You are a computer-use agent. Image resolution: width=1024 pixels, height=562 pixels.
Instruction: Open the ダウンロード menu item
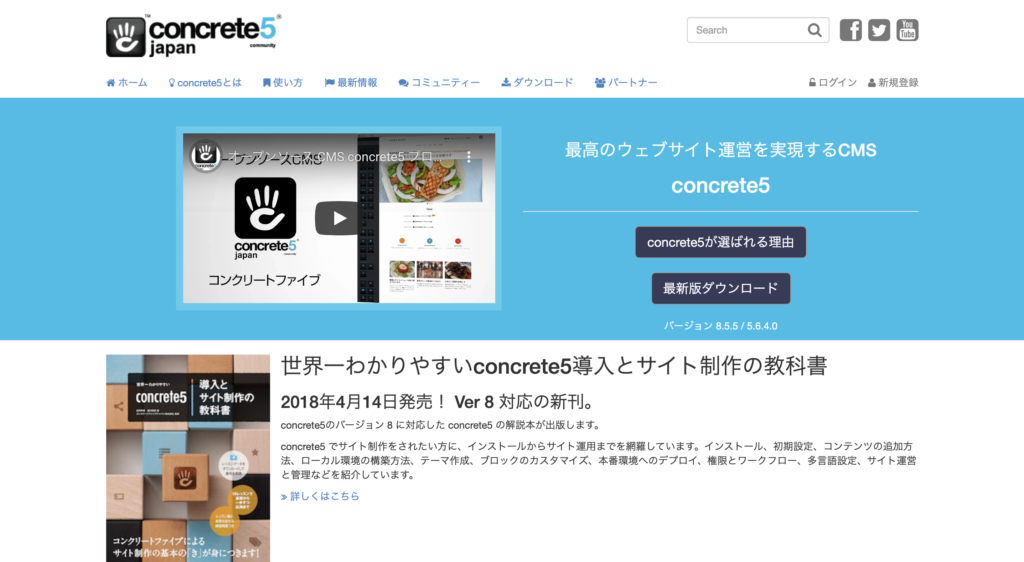click(537, 83)
